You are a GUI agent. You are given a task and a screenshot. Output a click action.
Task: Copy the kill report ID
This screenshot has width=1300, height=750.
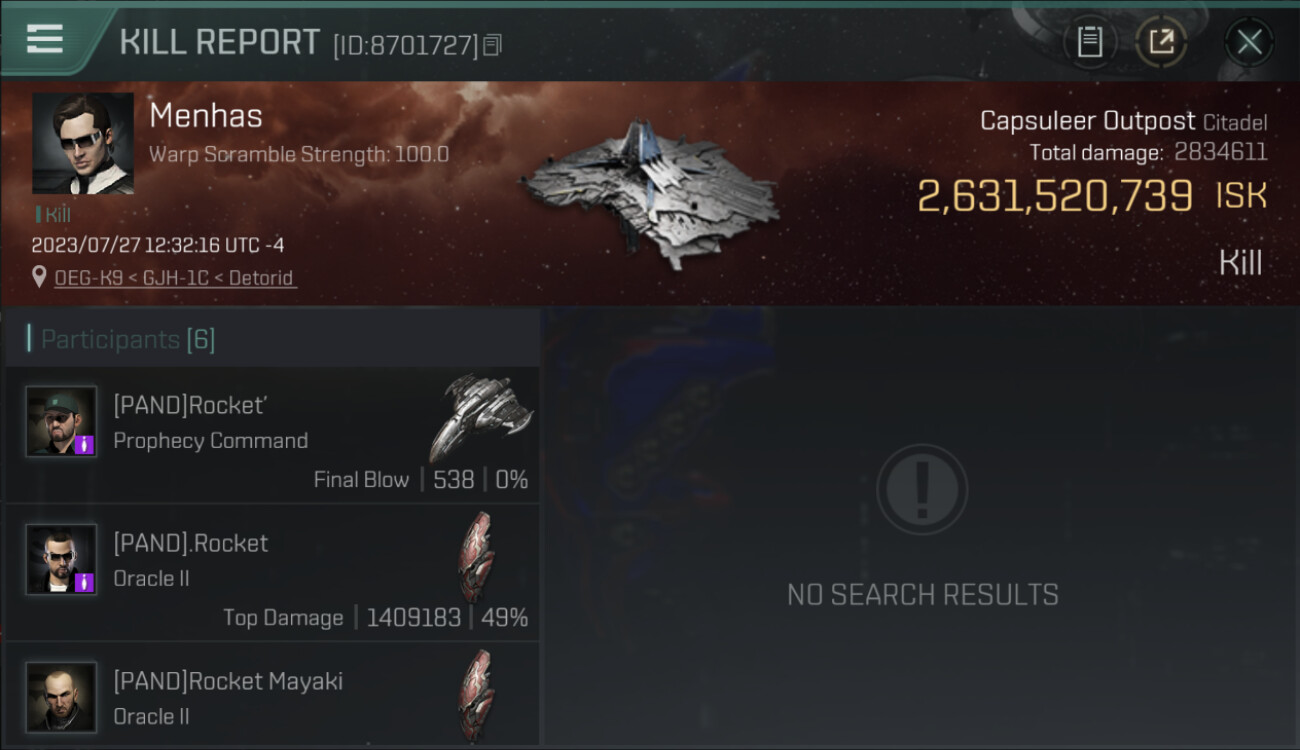pyautogui.click(x=492, y=45)
